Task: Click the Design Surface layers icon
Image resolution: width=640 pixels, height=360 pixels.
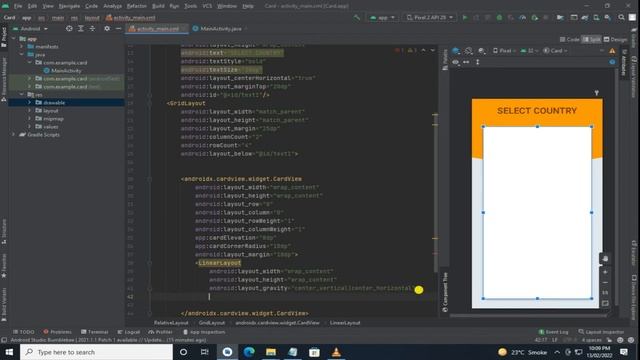Action: [456, 51]
